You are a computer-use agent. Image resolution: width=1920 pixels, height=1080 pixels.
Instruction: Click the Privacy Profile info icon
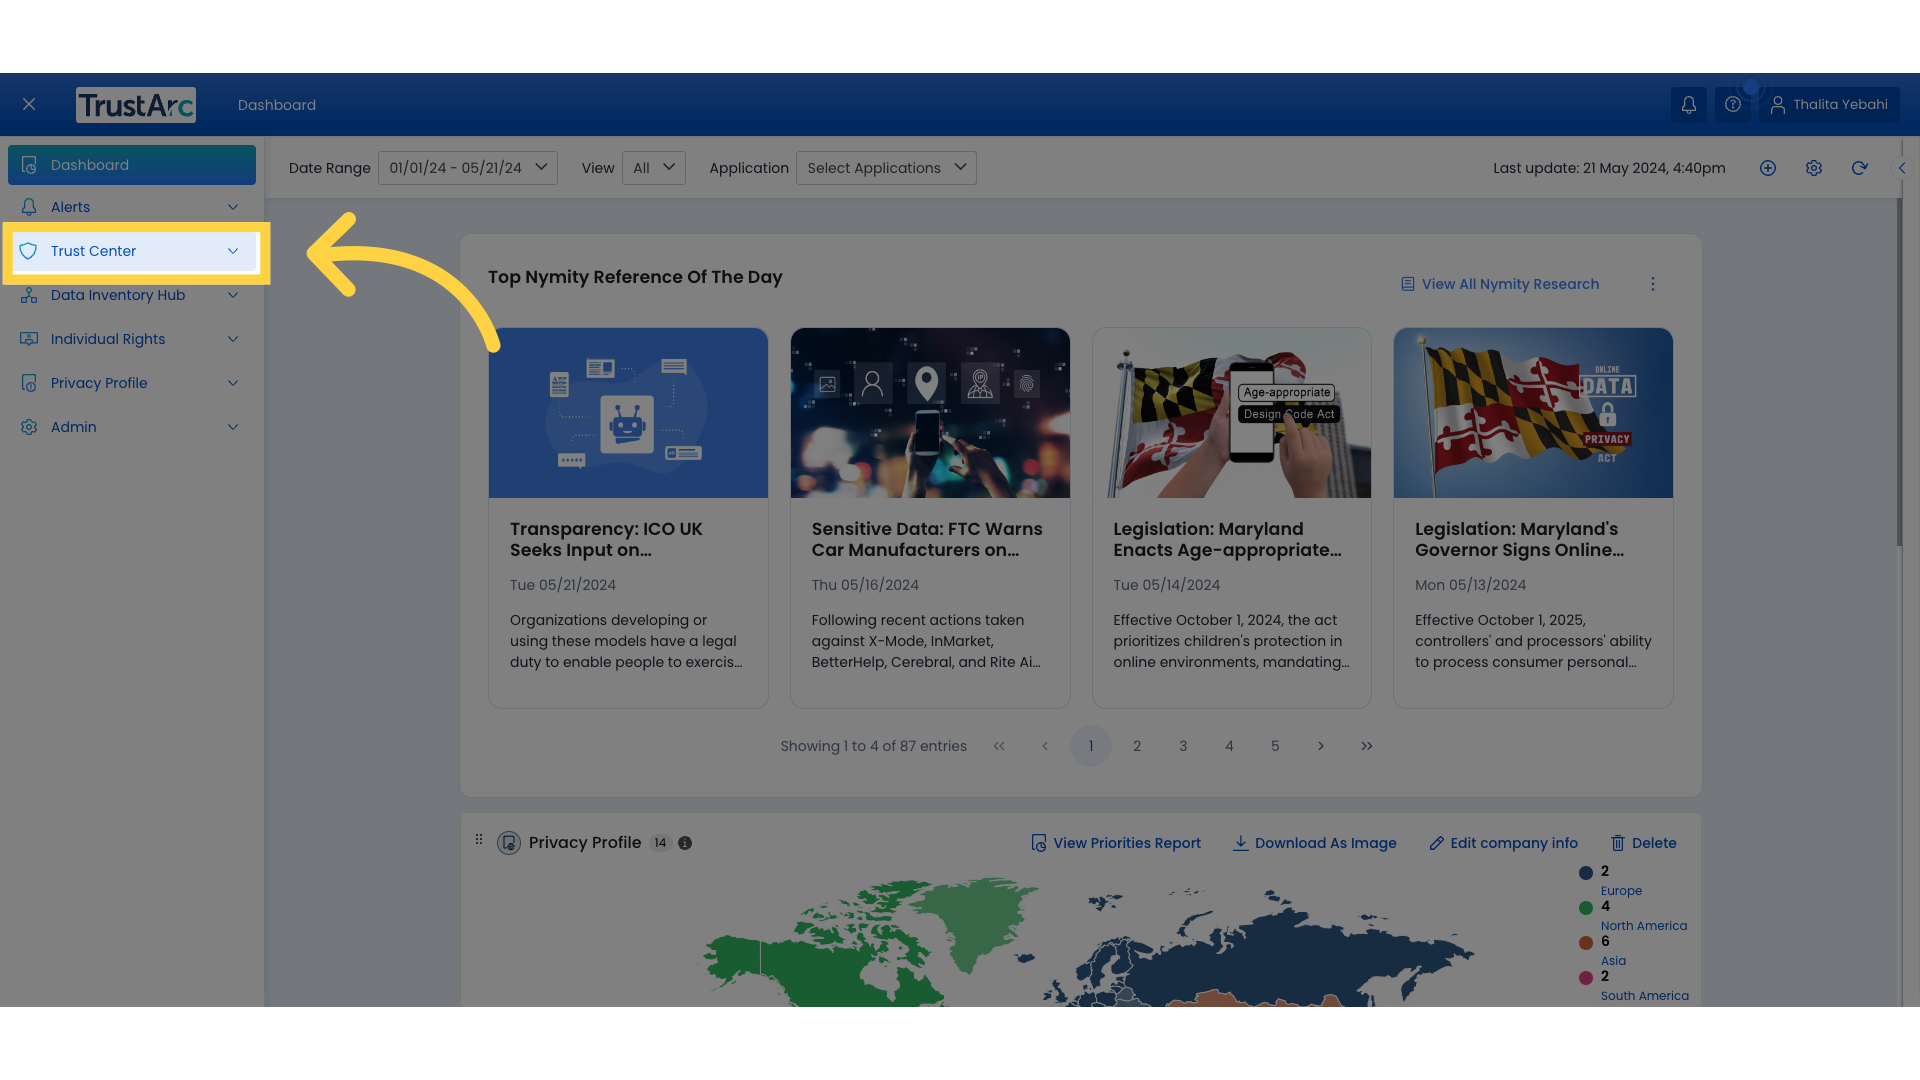click(x=685, y=843)
